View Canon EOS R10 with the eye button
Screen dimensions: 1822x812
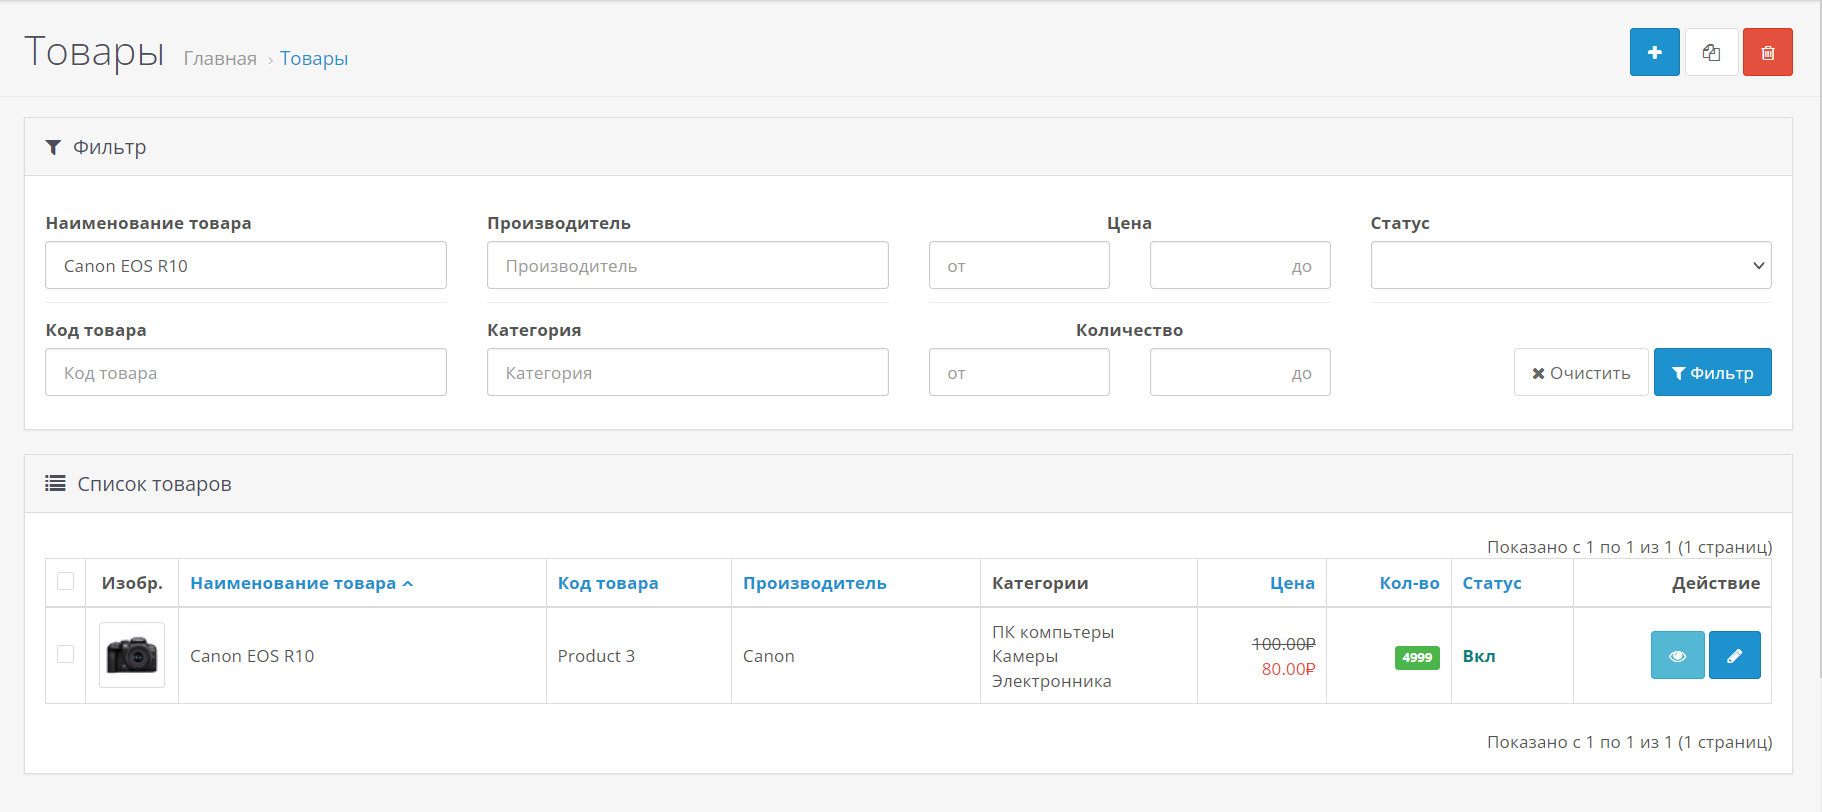pos(1677,656)
